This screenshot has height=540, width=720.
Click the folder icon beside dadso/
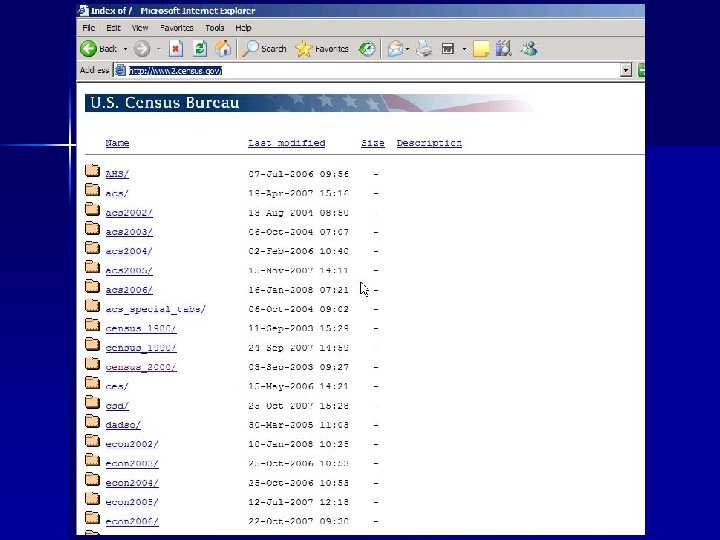click(x=92, y=421)
